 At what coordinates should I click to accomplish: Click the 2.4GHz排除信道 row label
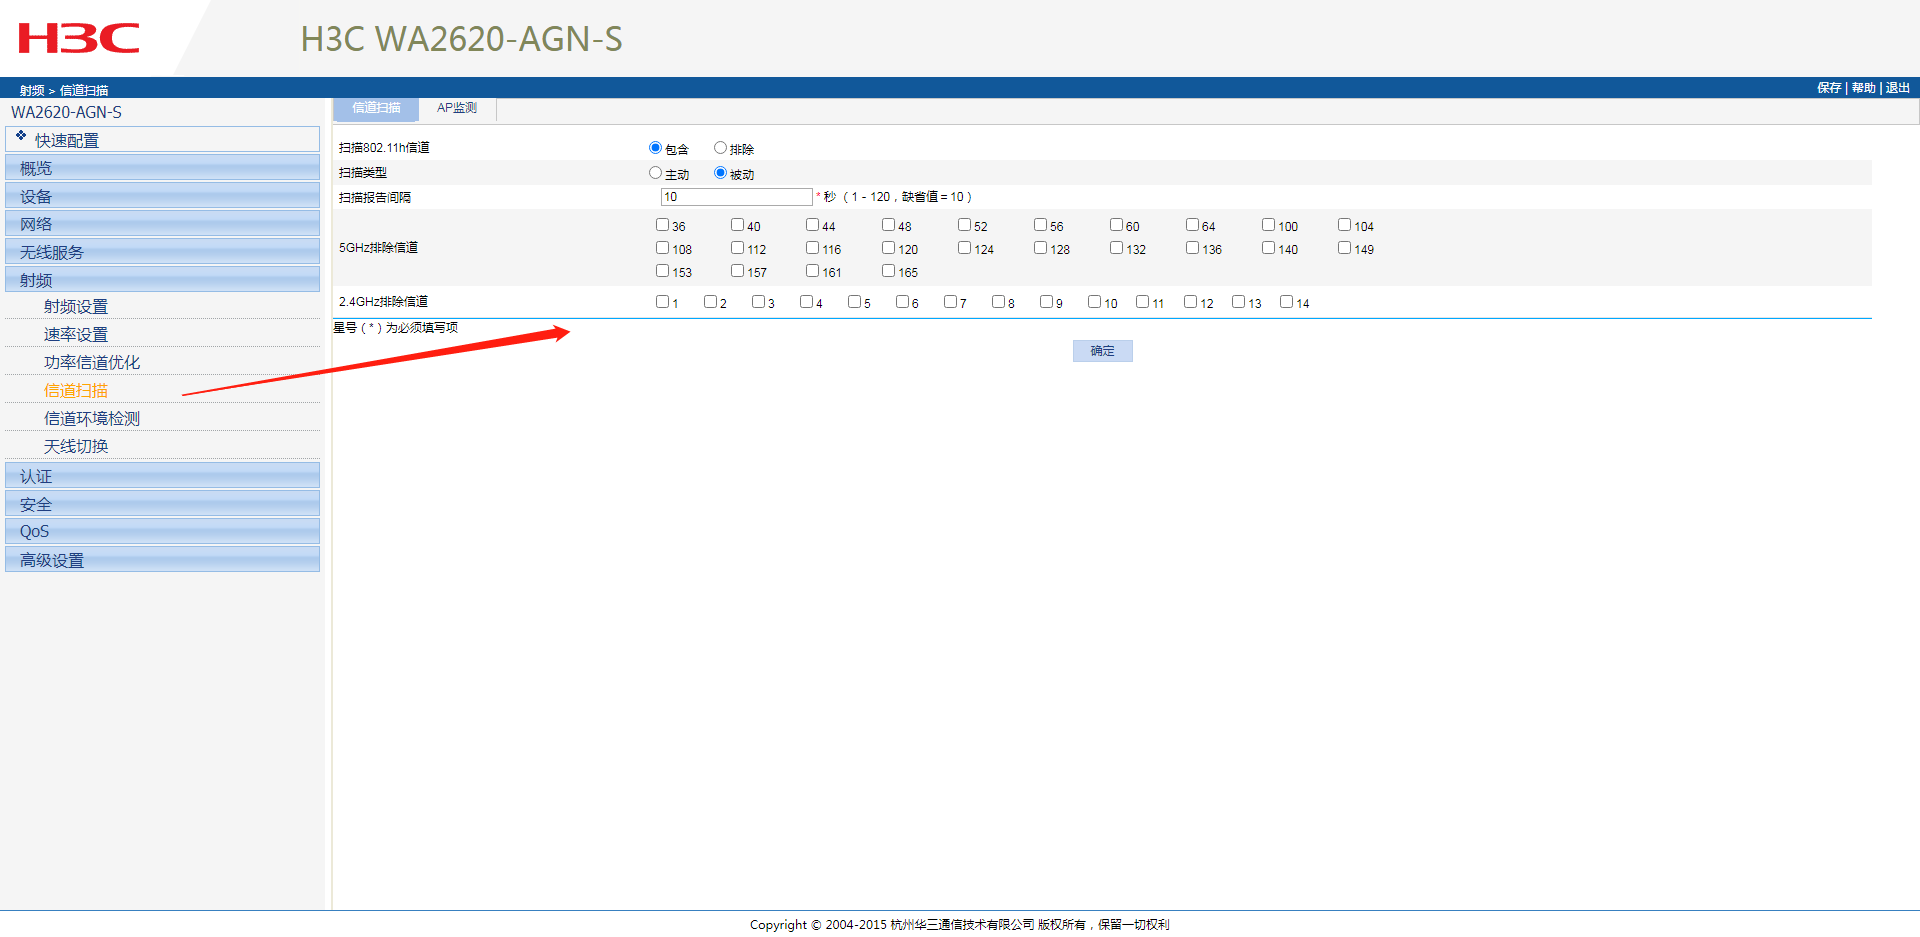[383, 302]
